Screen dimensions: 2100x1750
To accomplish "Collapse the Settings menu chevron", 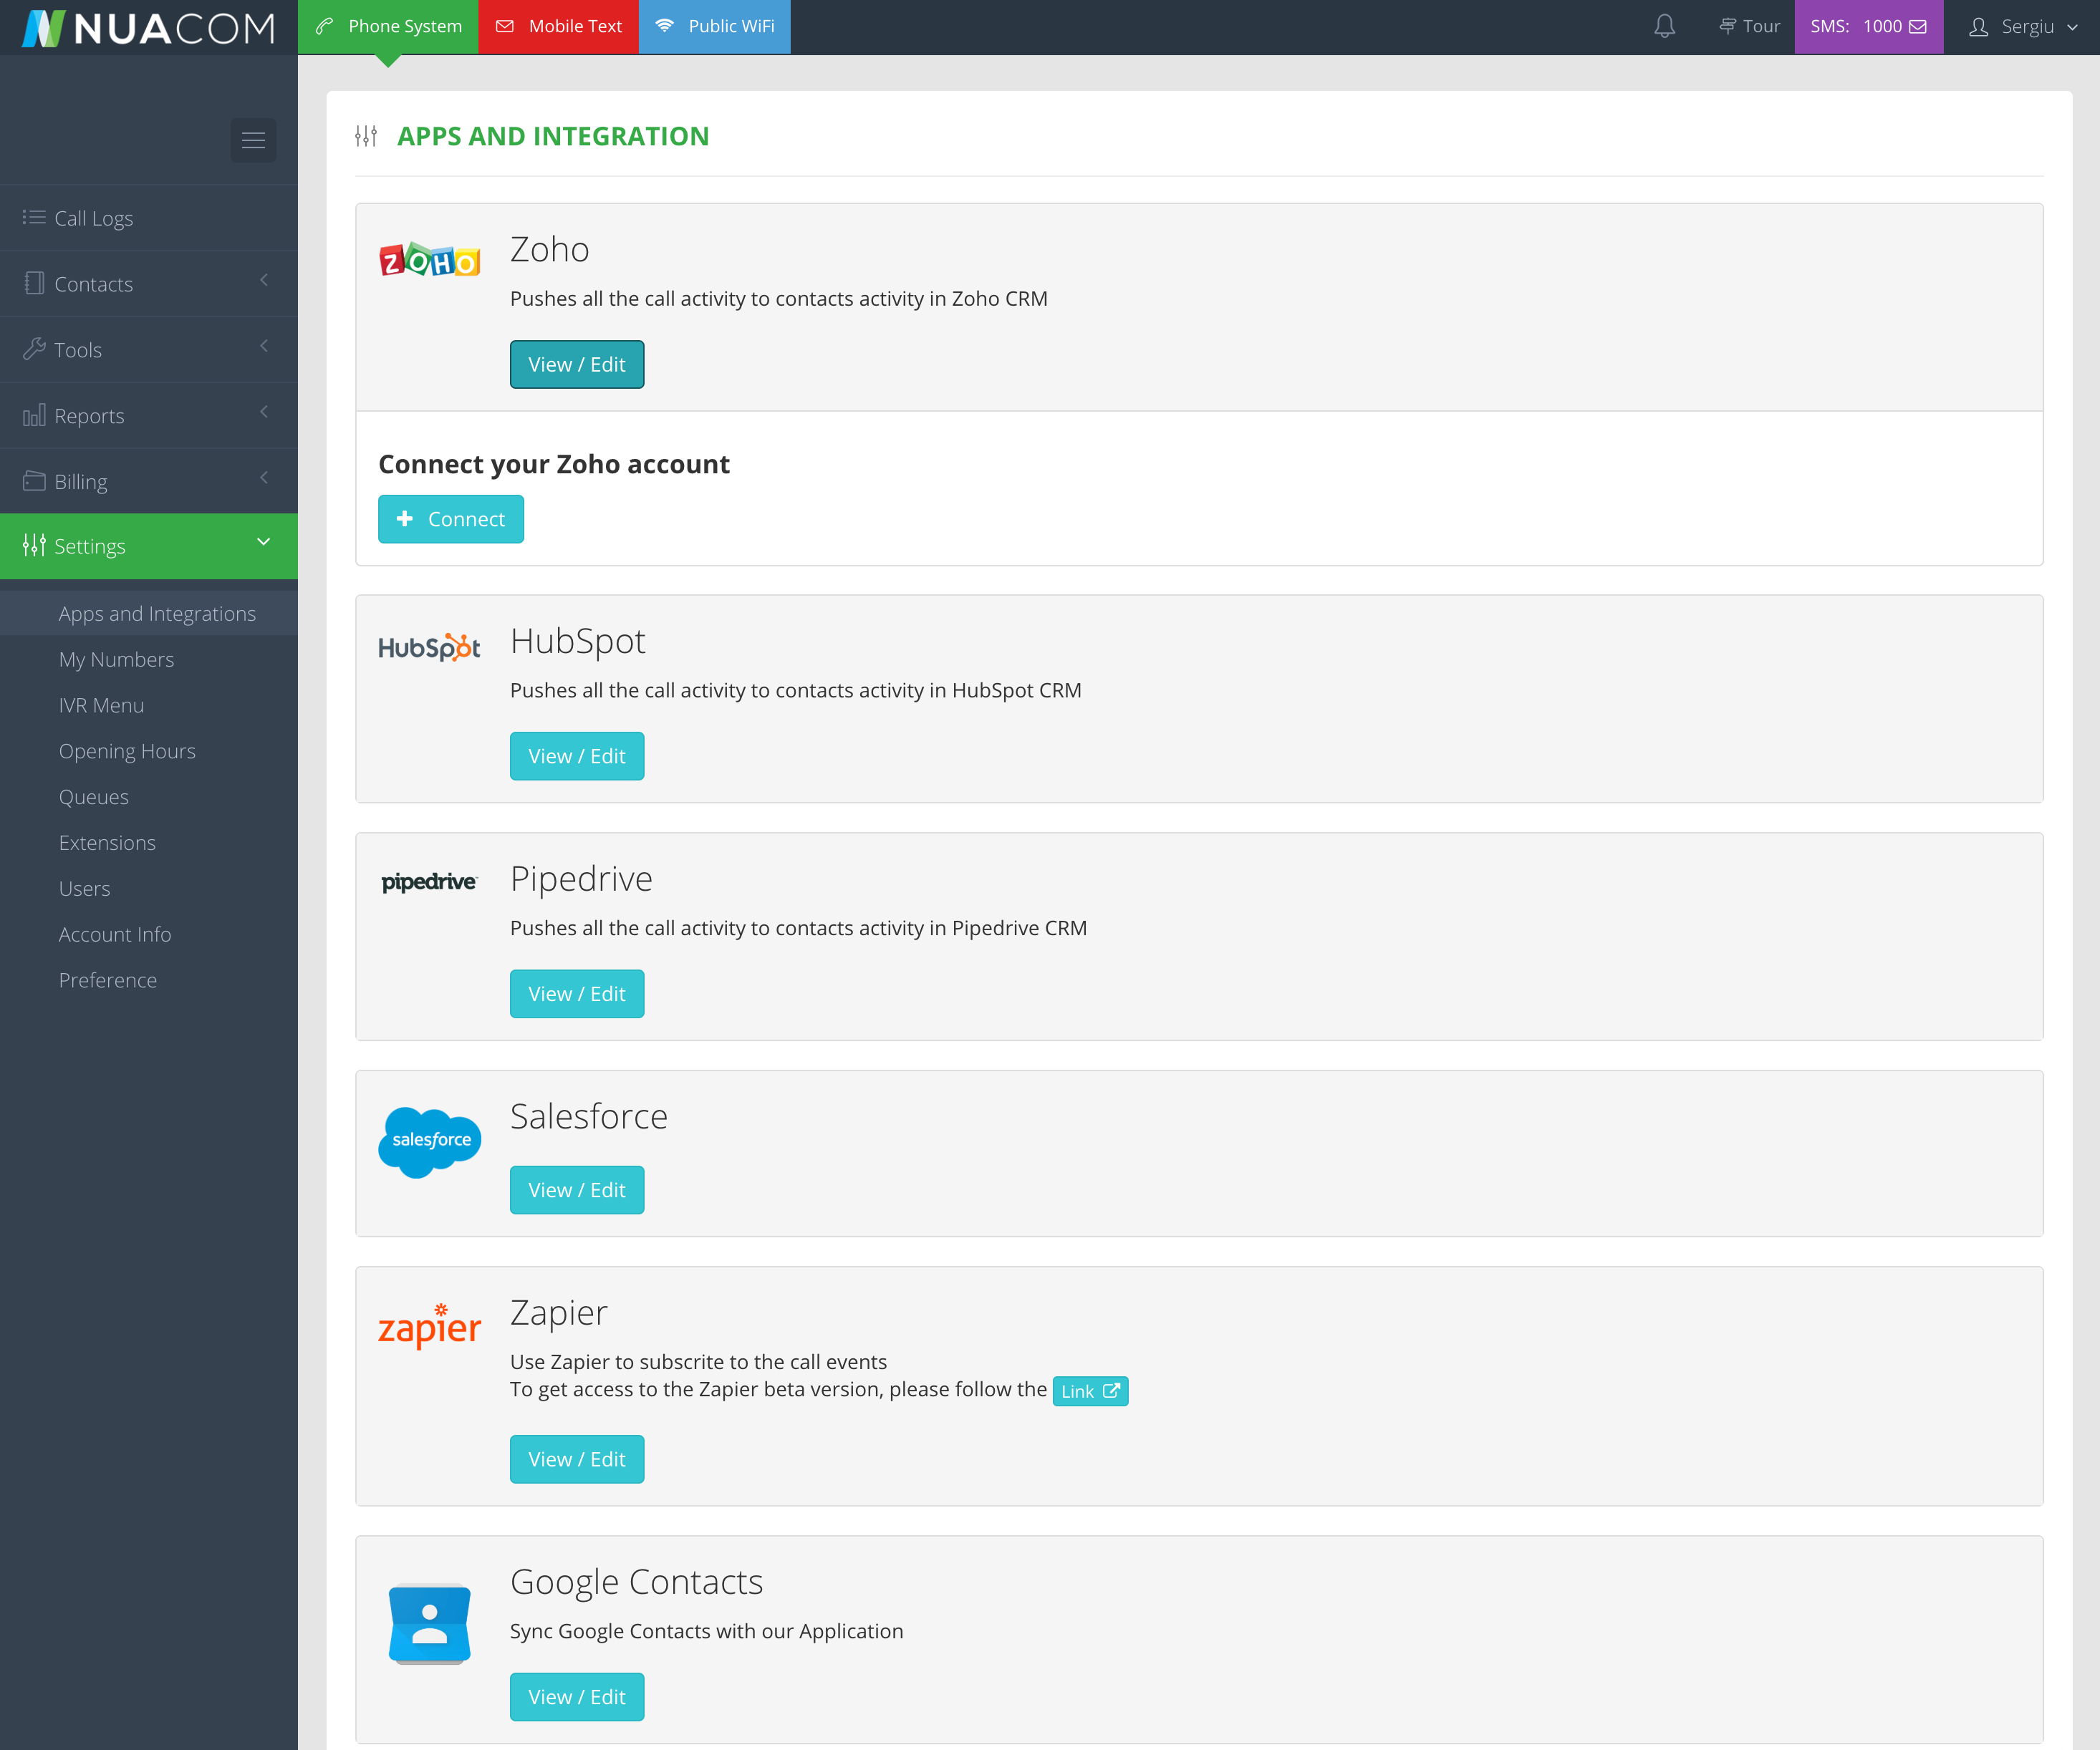I will [264, 543].
